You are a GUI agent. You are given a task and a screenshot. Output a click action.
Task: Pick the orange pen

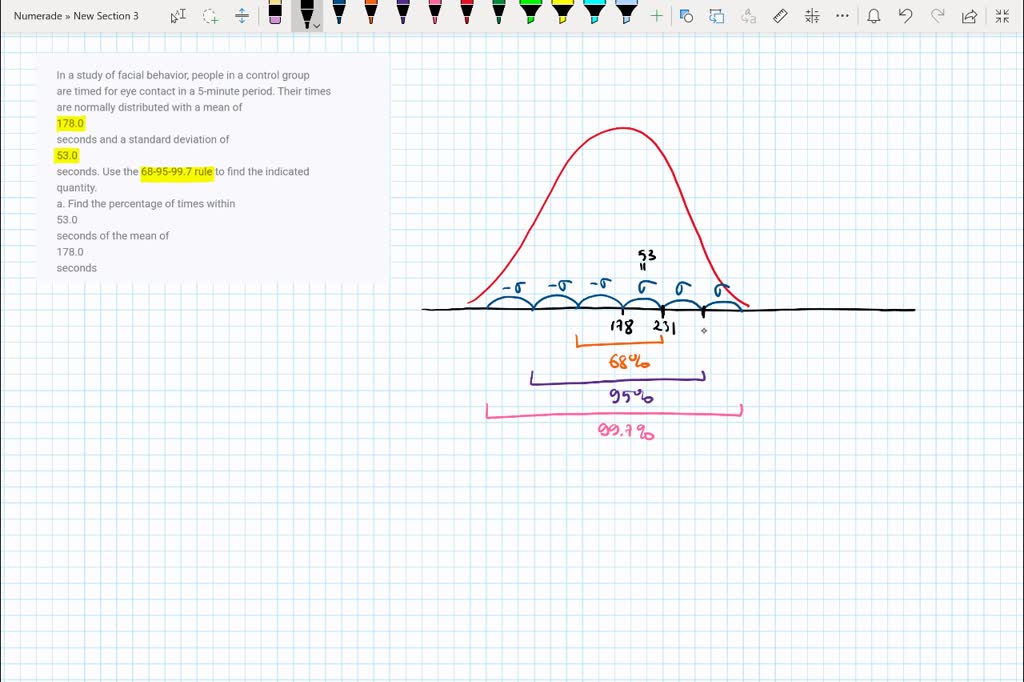click(x=371, y=12)
